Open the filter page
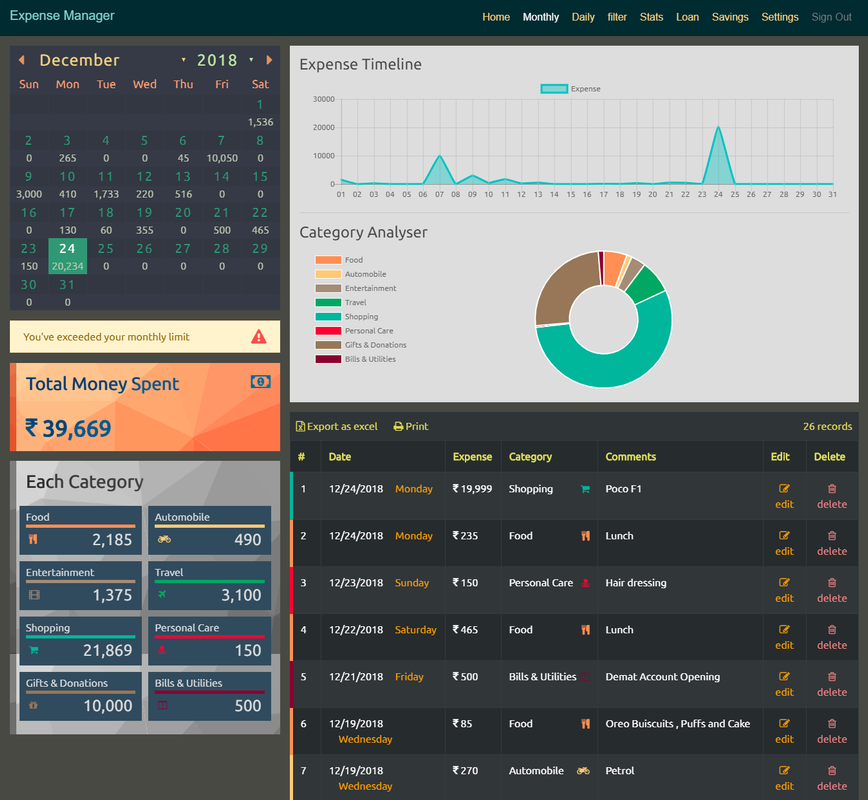The height and width of the screenshot is (800, 868). coord(617,17)
